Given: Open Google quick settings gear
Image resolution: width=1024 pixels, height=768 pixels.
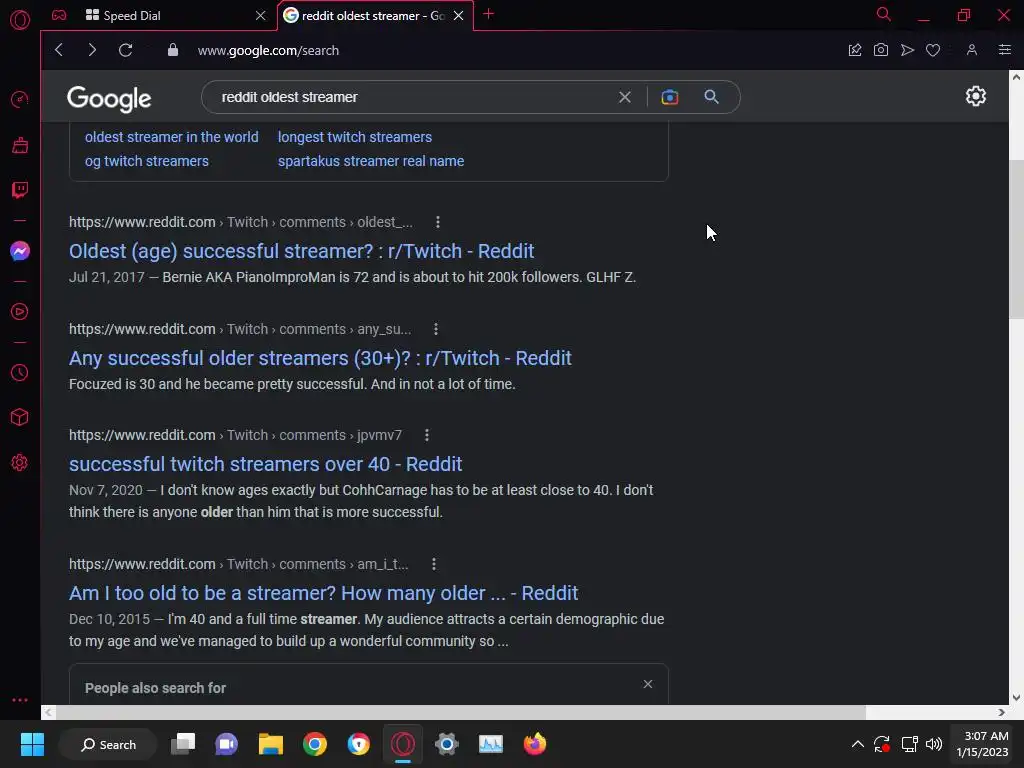Looking at the screenshot, I should point(976,97).
